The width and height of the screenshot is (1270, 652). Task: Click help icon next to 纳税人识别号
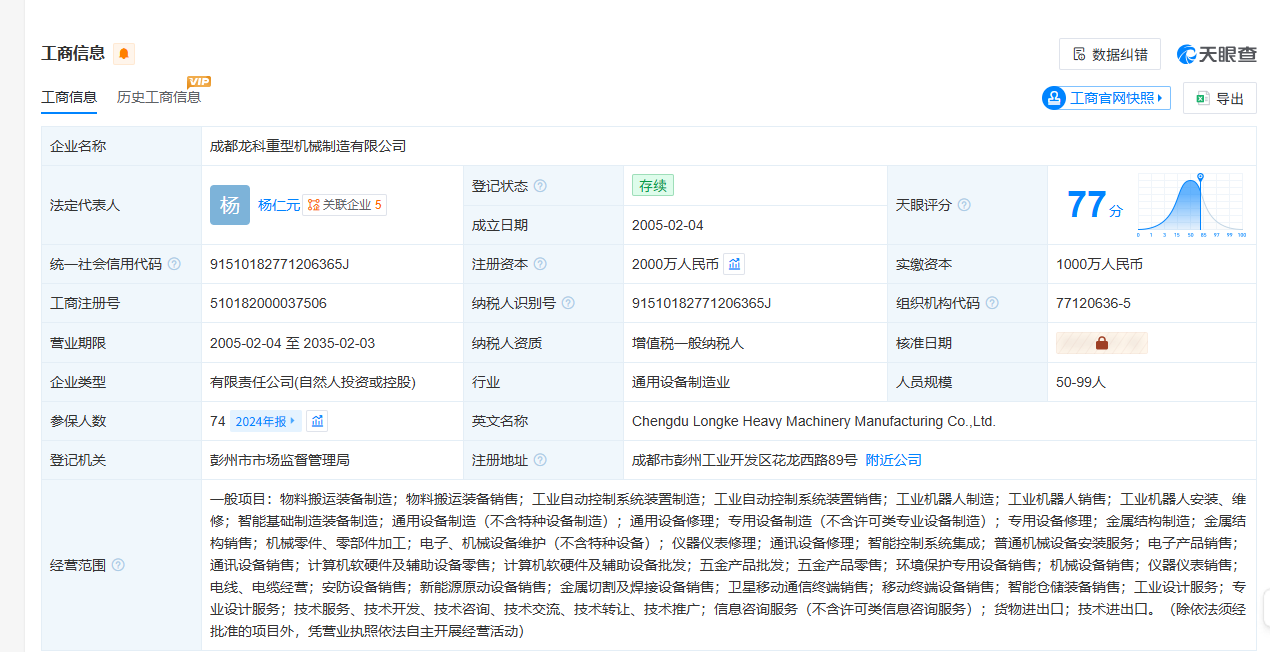pos(568,303)
